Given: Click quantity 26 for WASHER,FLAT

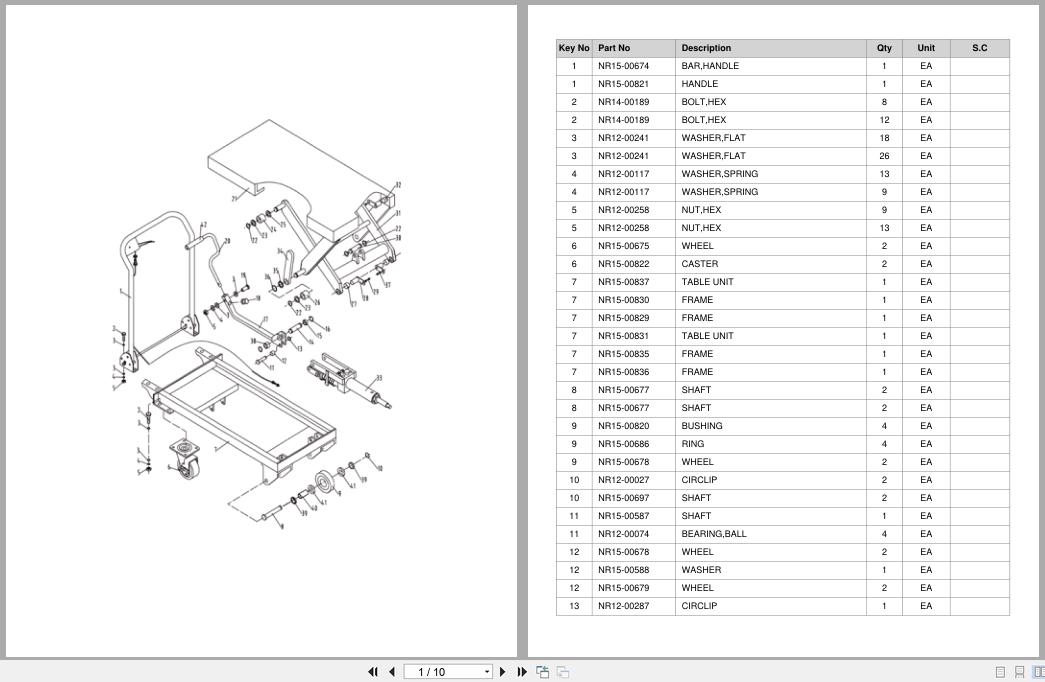Looking at the screenshot, I should 884,156.
